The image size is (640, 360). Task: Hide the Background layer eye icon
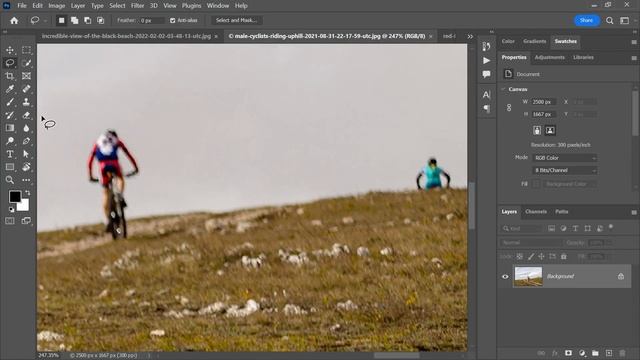point(505,276)
